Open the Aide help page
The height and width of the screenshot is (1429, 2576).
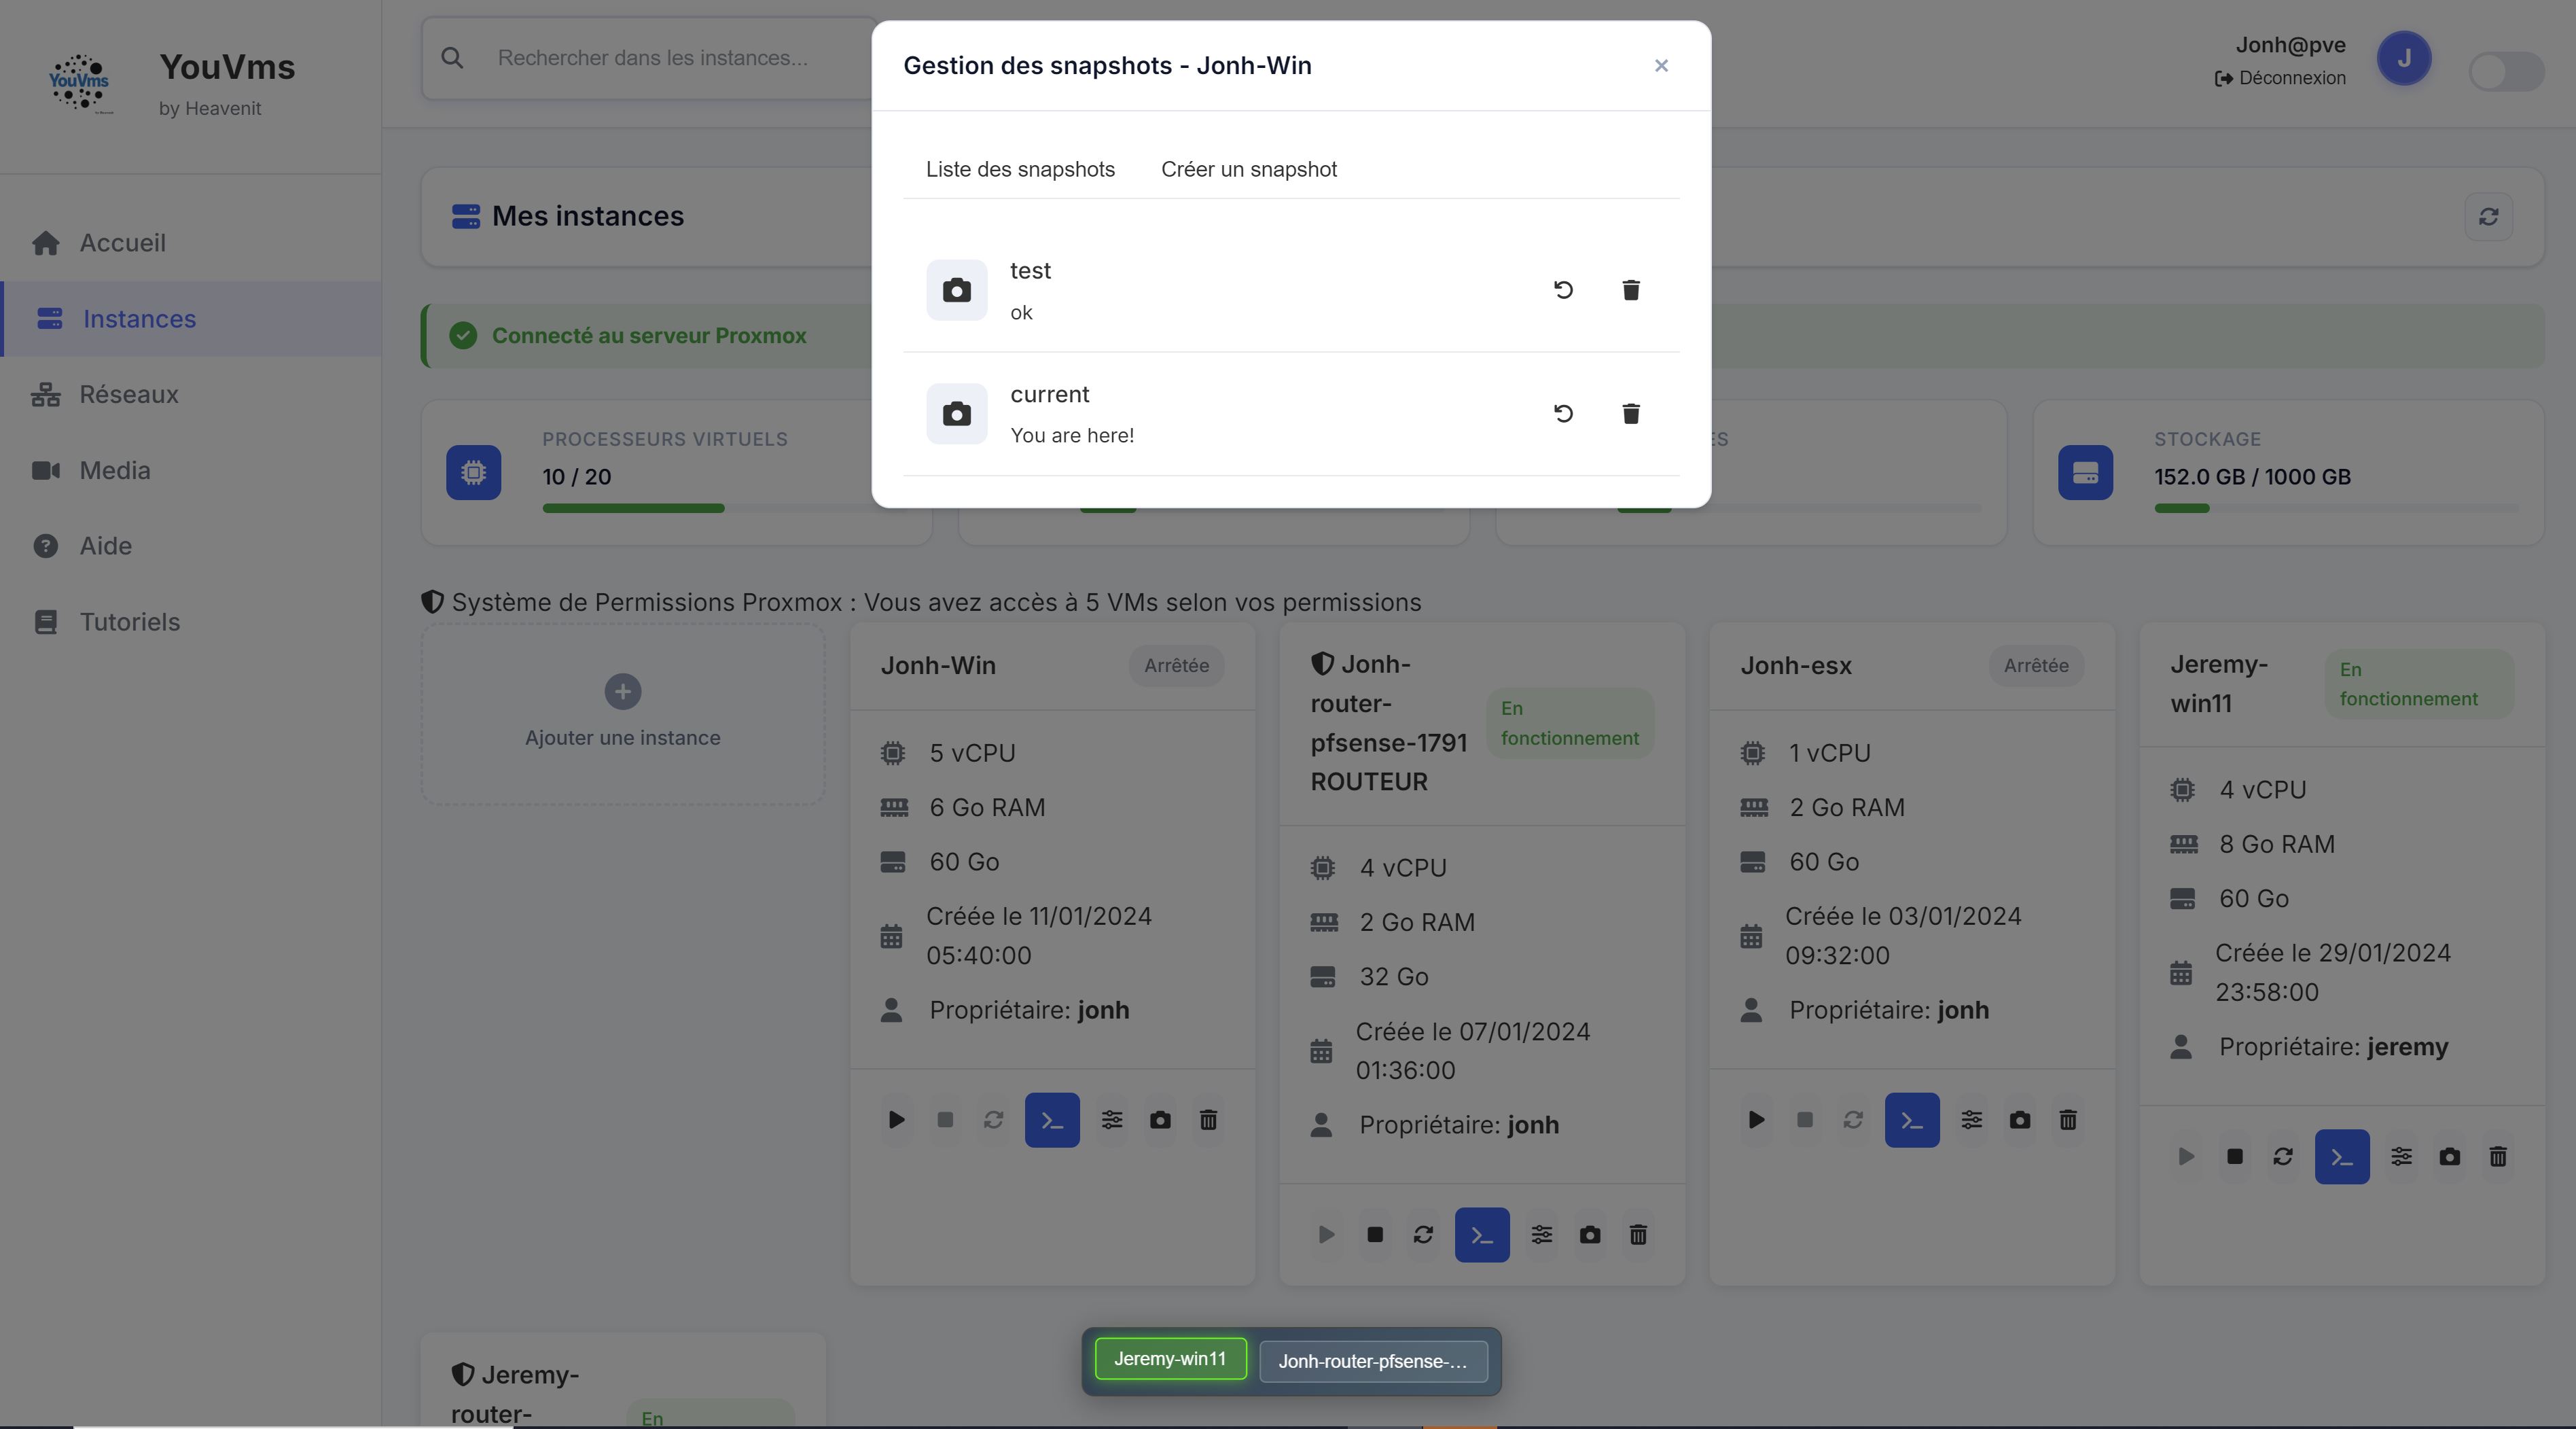[x=190, y=546]
